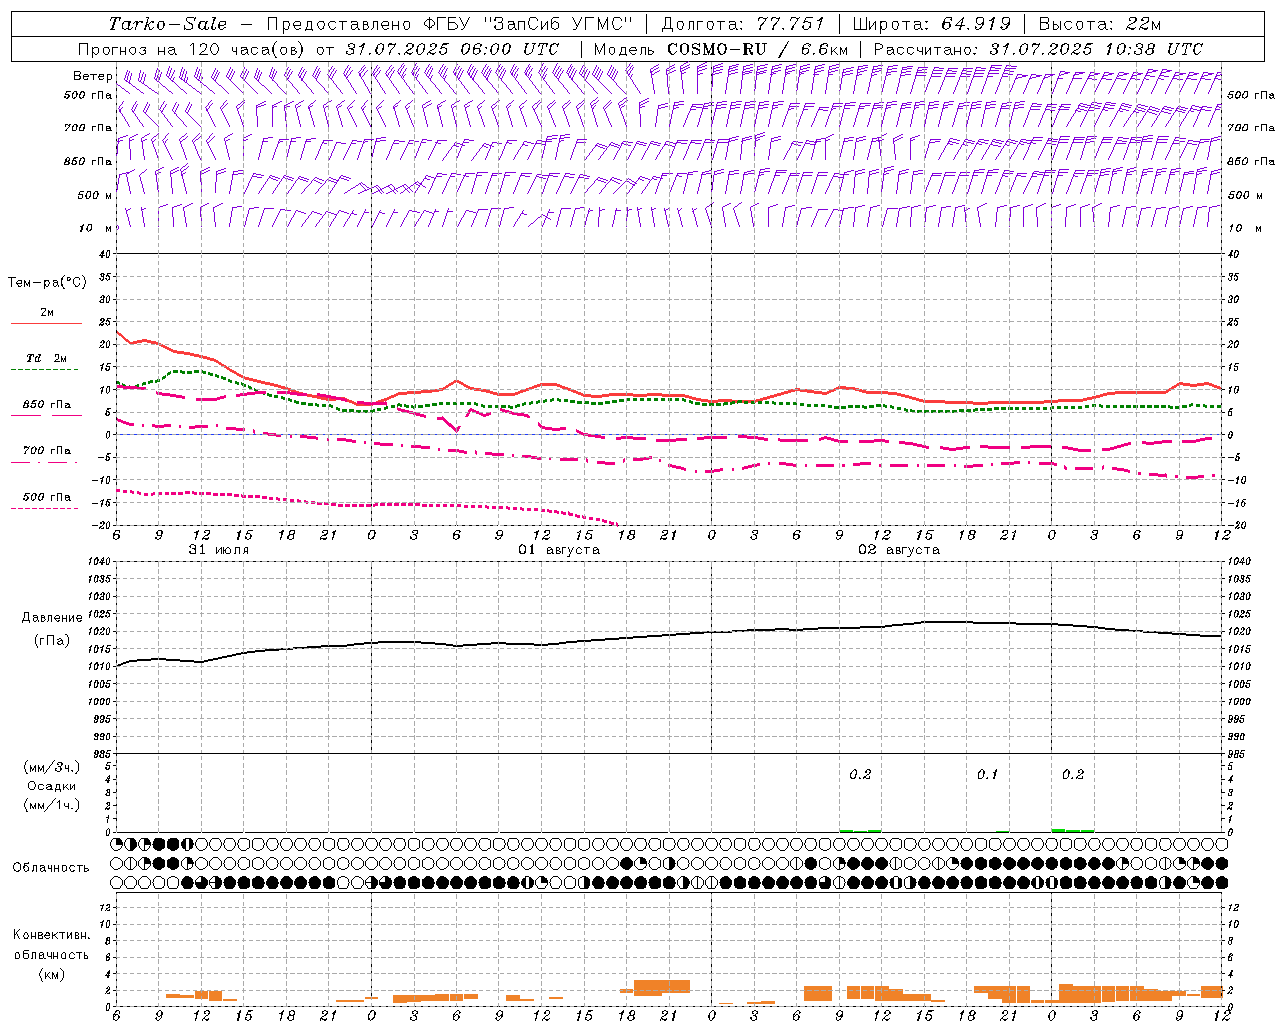Click the 0.2 precipitation value right of 0.1

pos(1073,774)
